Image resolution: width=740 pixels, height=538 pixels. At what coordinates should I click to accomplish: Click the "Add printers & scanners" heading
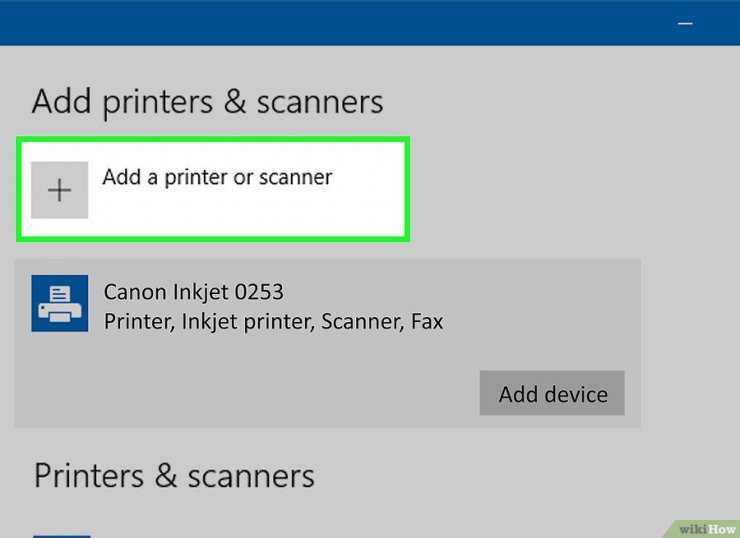tap(207, 101)
